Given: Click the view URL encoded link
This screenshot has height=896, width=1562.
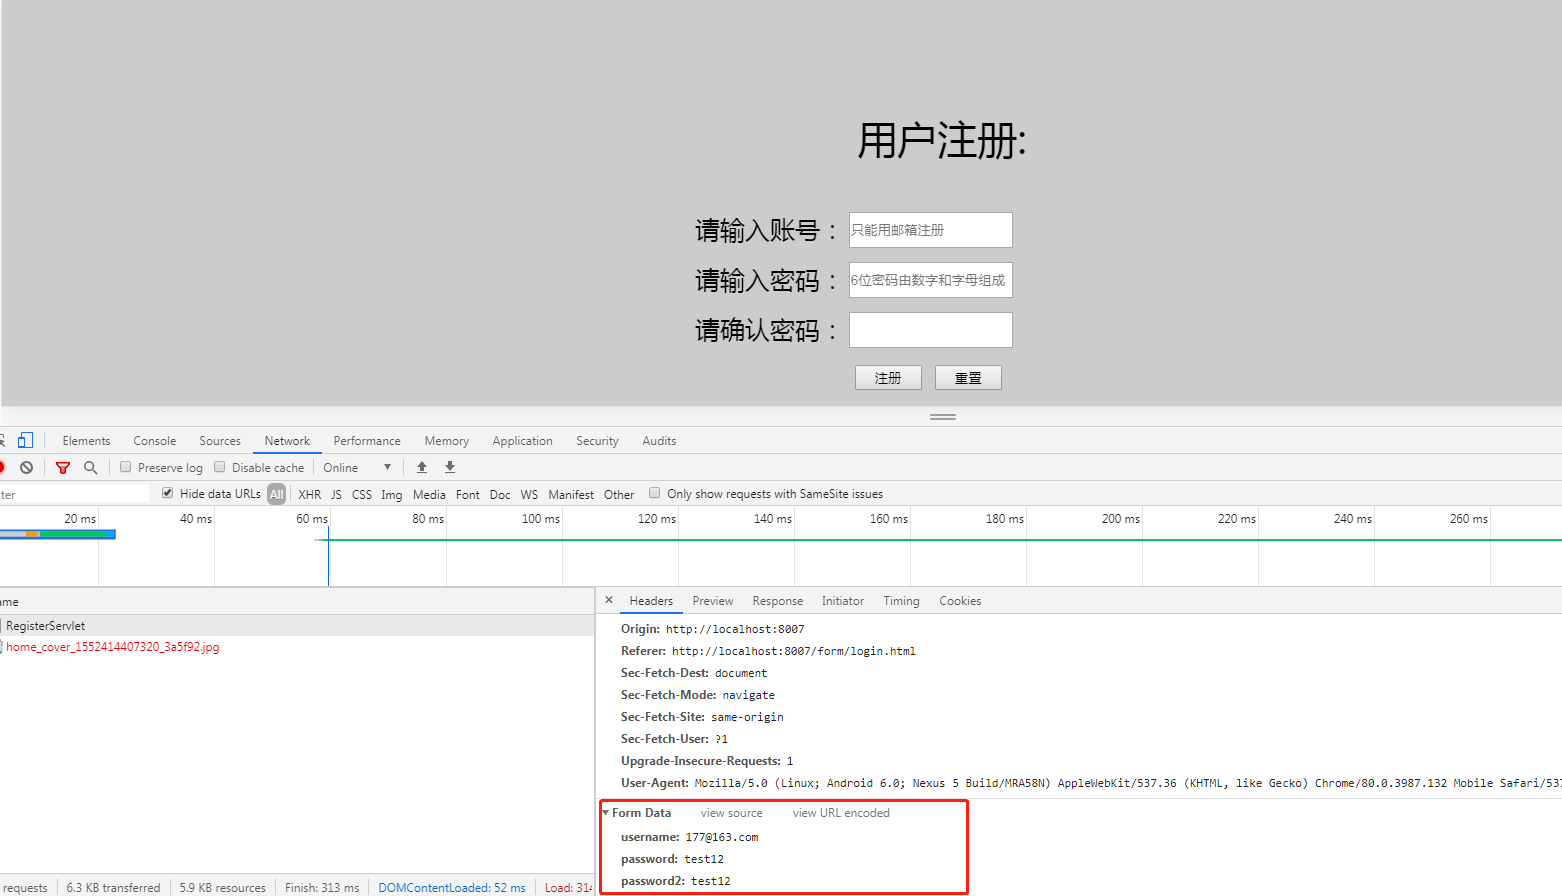Looking at the screenshot, I should point(840,813).
